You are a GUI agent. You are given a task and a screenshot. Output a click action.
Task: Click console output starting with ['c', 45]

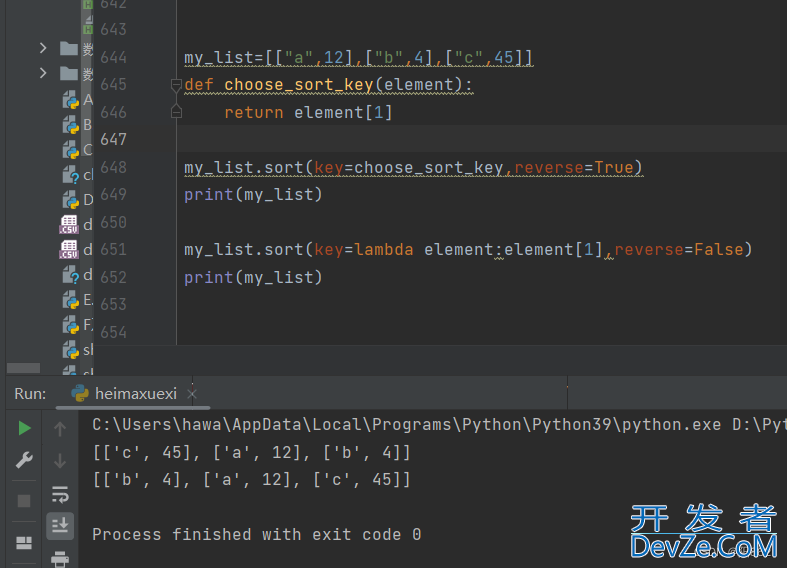(252, 453)
